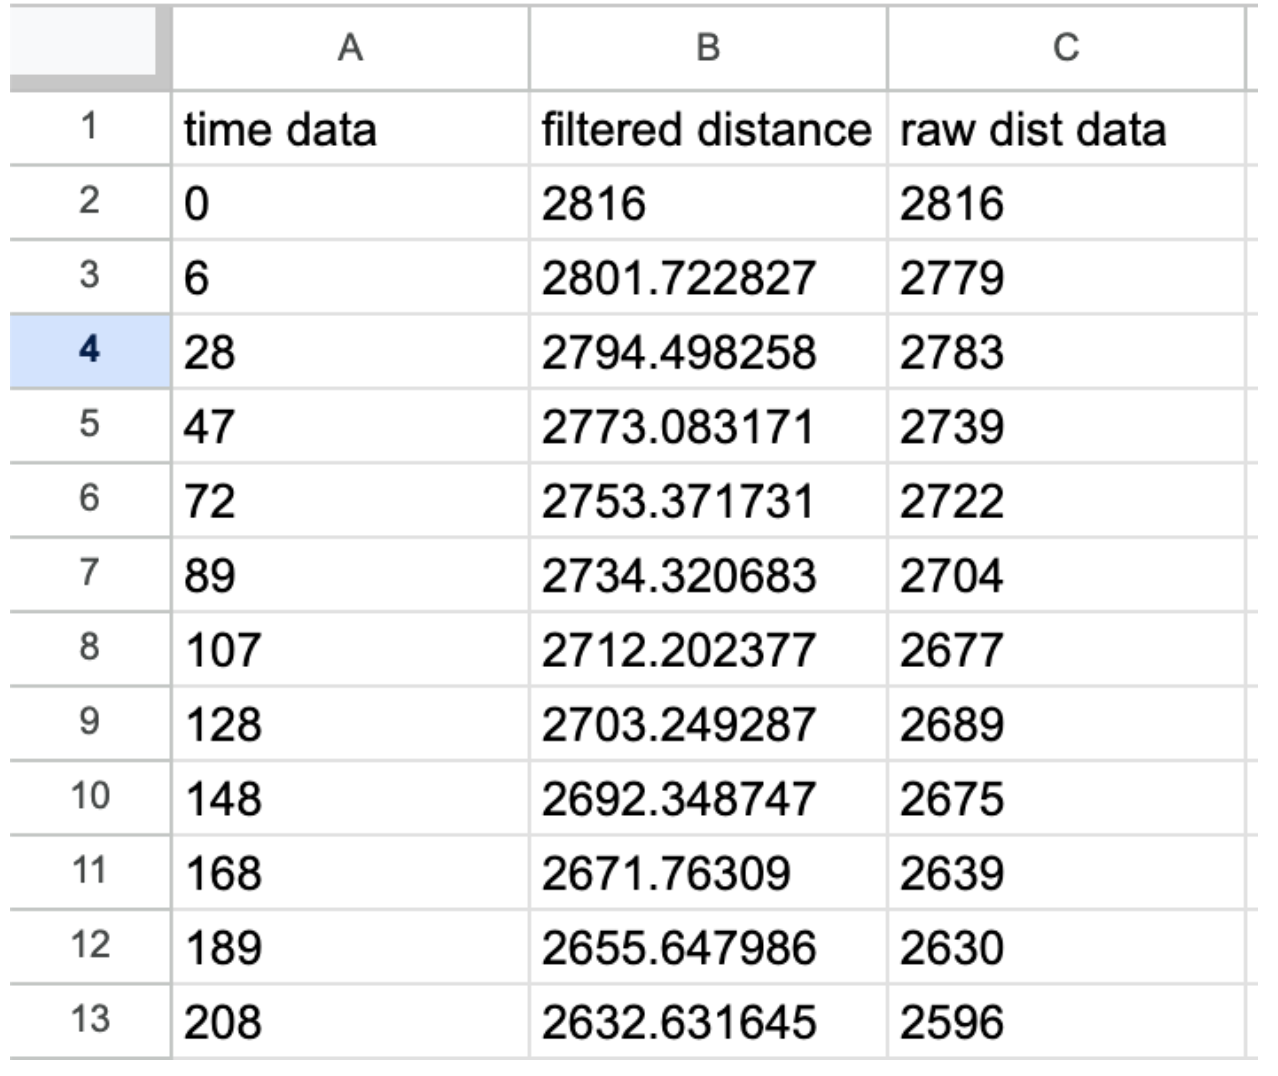Select column C header
Viewport: 1278px width, 1076px height.
[x=1066, y=47]
